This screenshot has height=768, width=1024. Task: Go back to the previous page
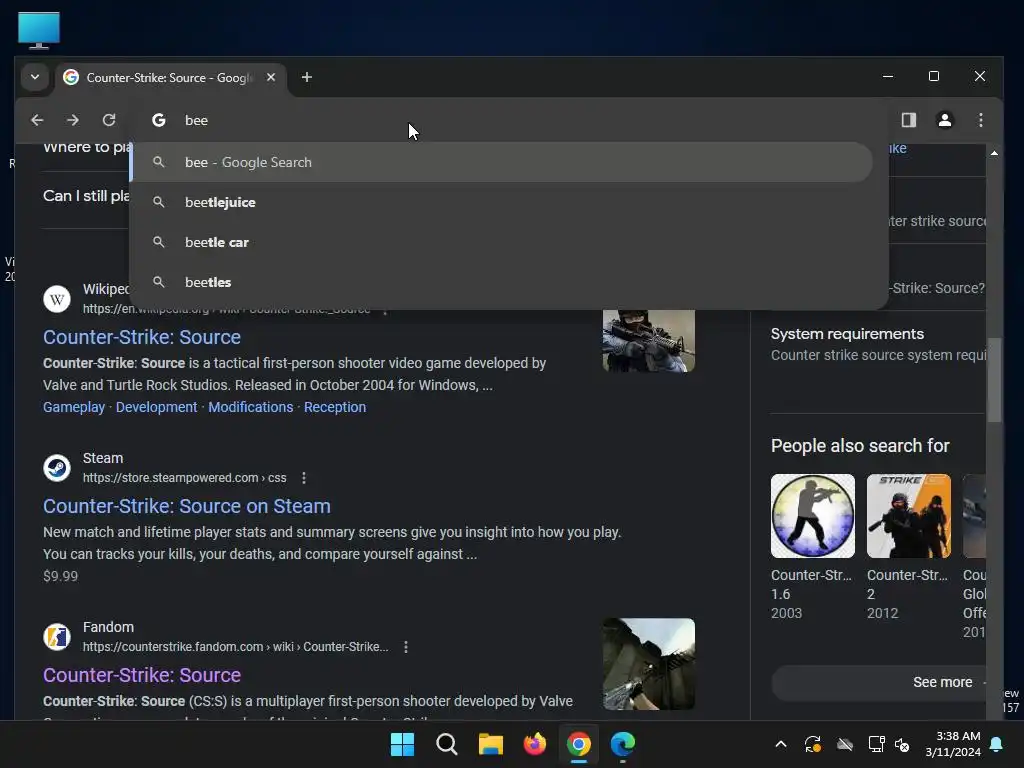click(37, 120)
